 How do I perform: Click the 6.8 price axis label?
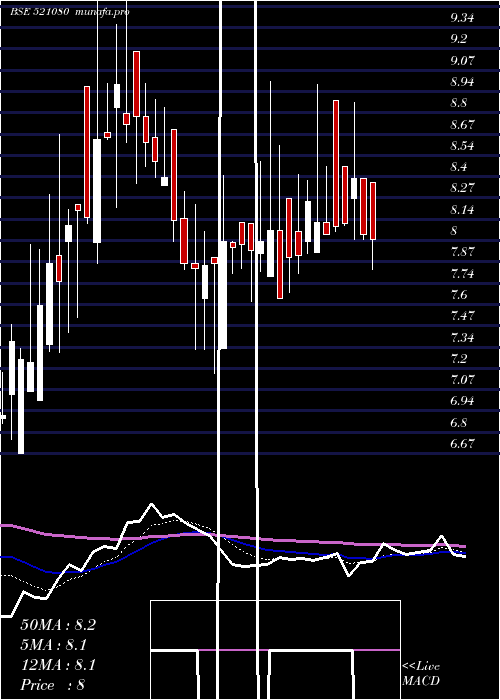pyautogui.click(x=459, y=422)
